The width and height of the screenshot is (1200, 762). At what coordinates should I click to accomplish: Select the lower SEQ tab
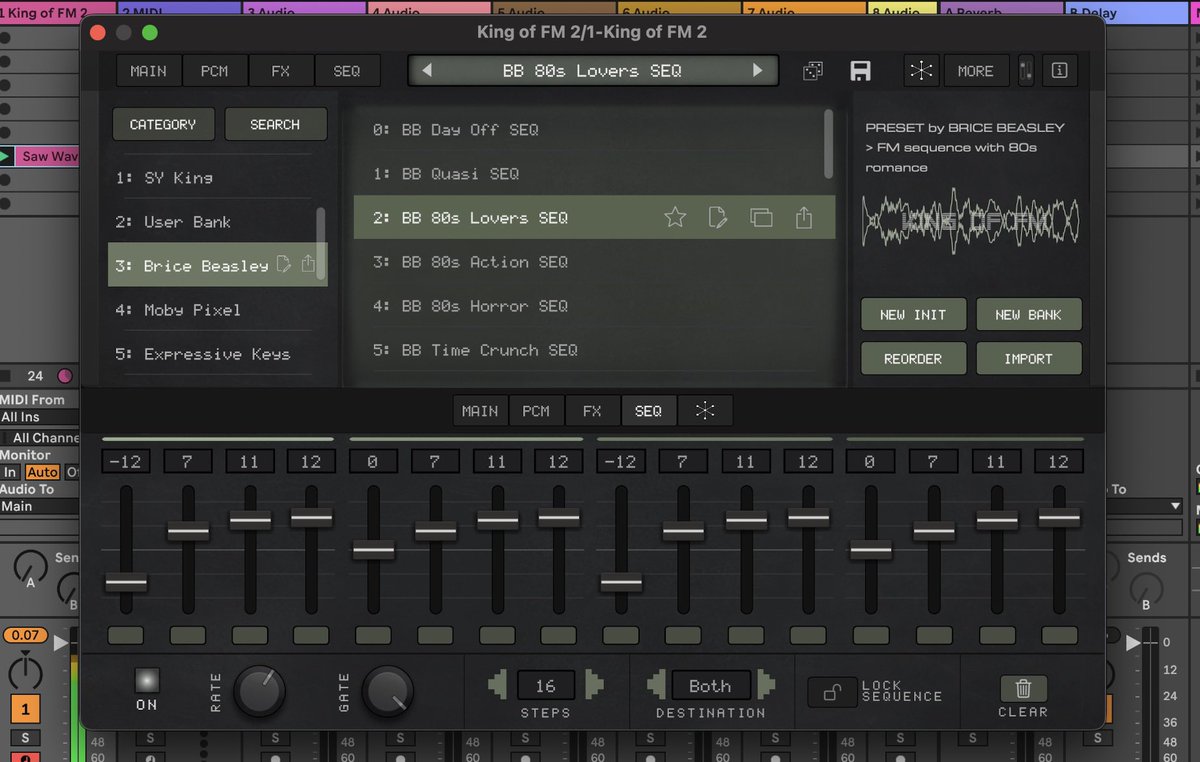[x=648, y=411]
